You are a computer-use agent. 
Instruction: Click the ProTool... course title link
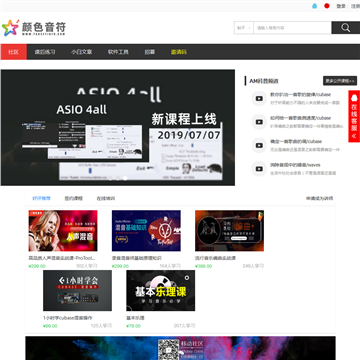(62, 258)
